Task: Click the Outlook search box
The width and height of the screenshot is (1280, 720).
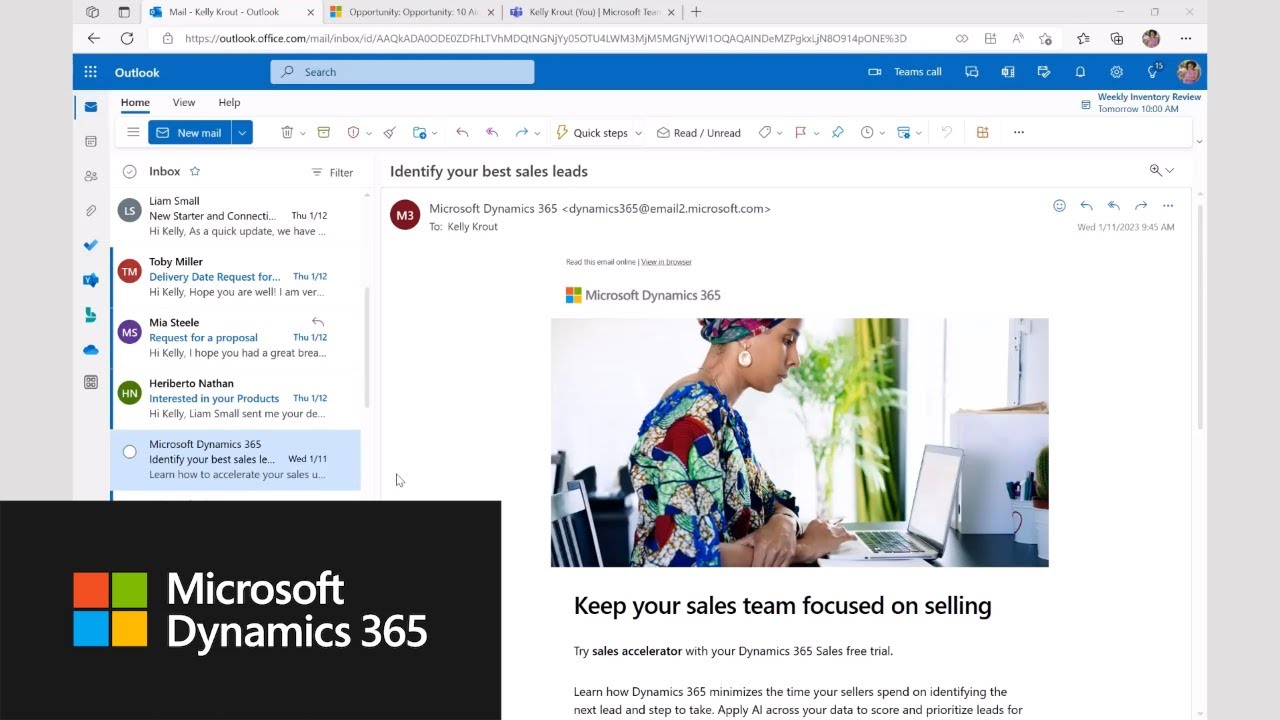Action: (x=402, y=72)
